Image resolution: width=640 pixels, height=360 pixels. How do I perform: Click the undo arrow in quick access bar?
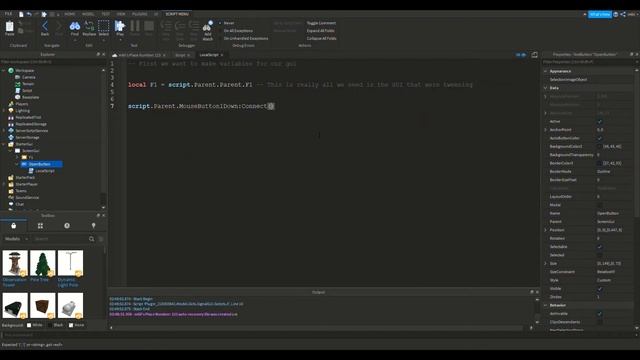(29, 14)
